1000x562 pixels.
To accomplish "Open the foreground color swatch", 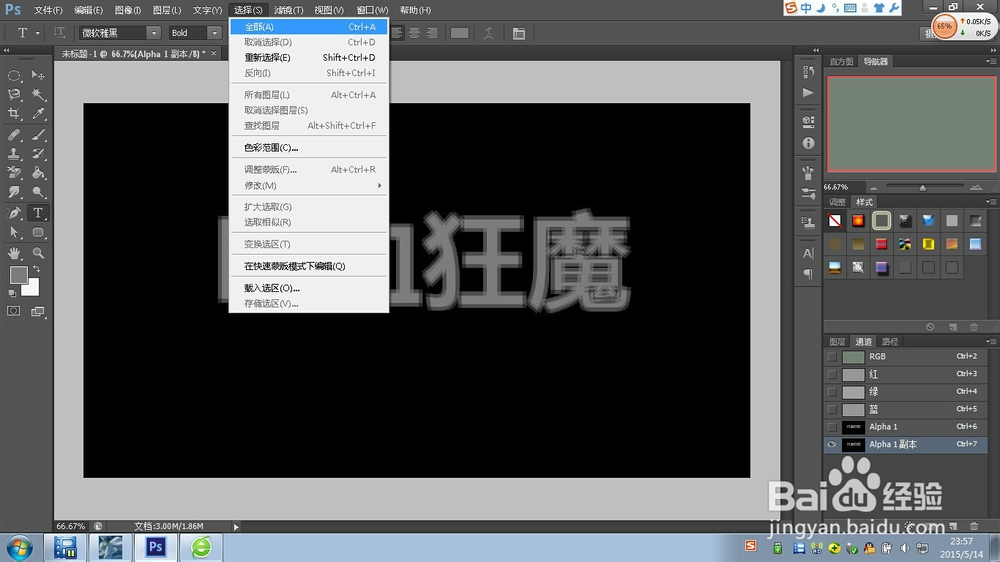I will point(18,275).
